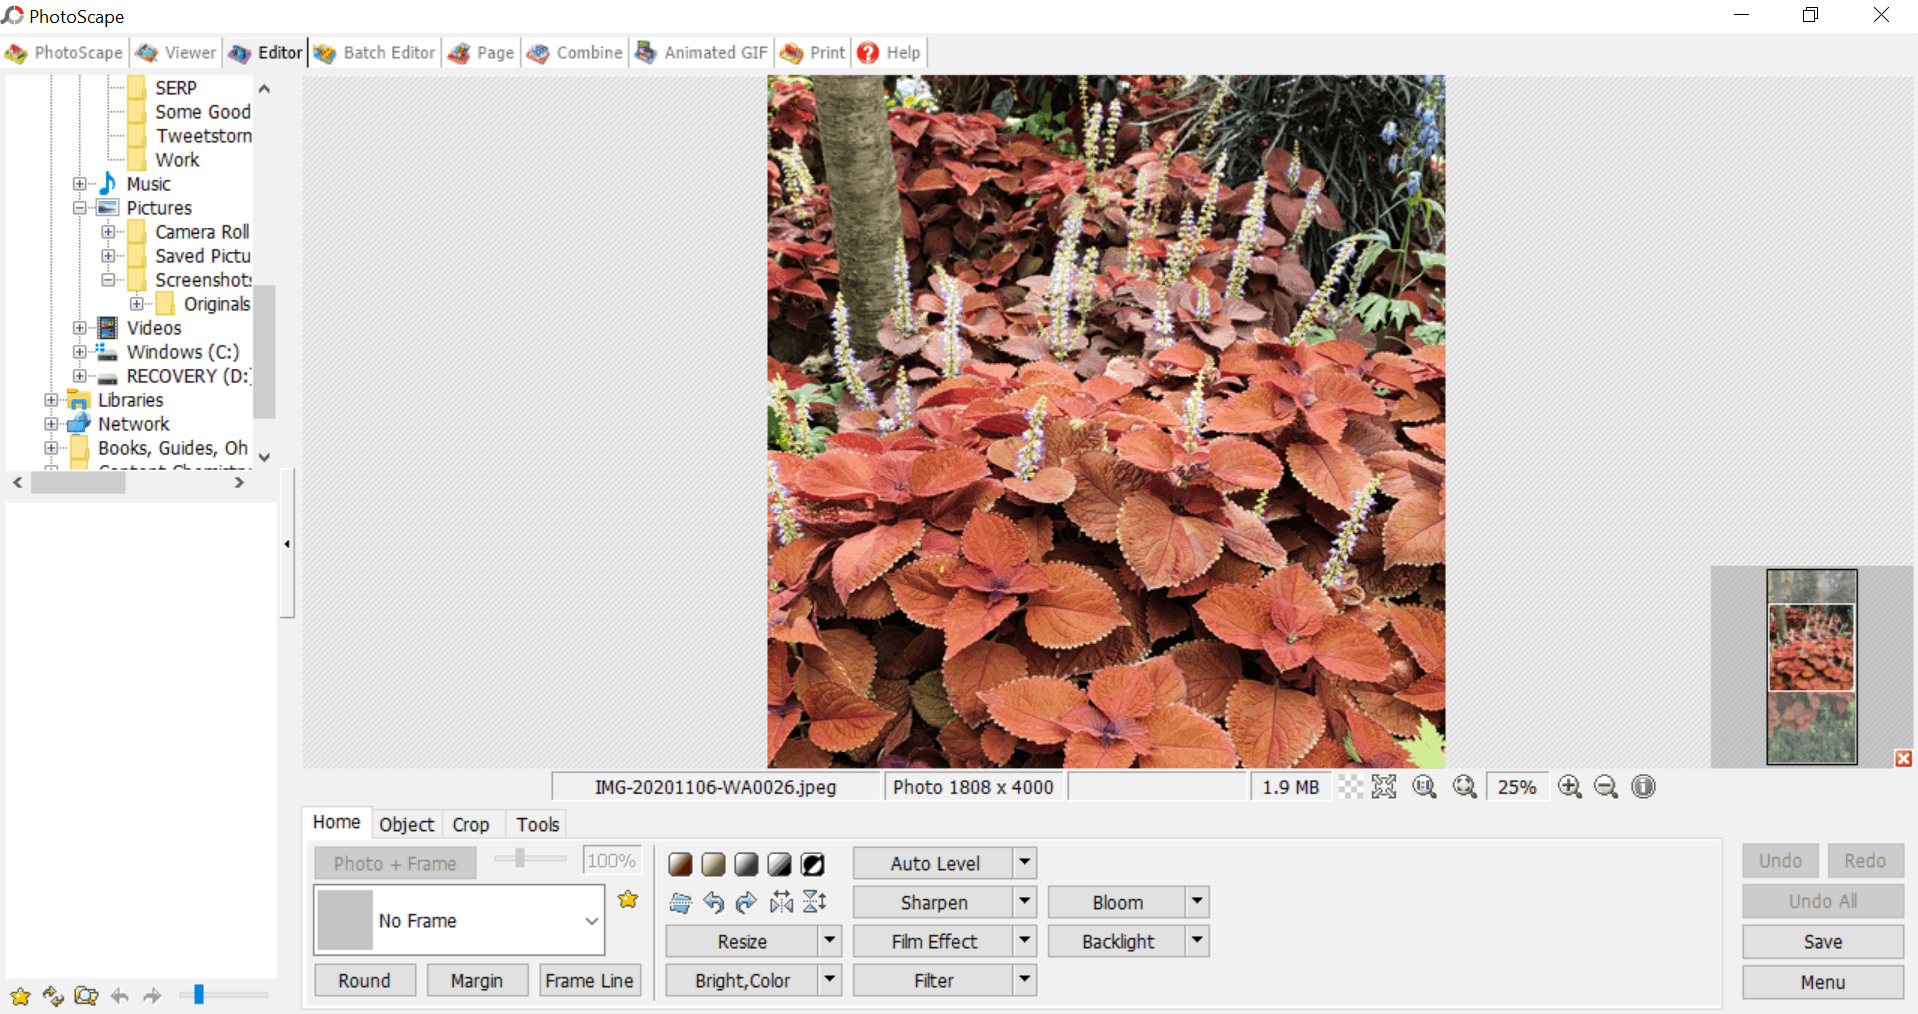Expand the Windows (C:) drive node
Screen dimensions: 1918x1014
tap(79, 352)
